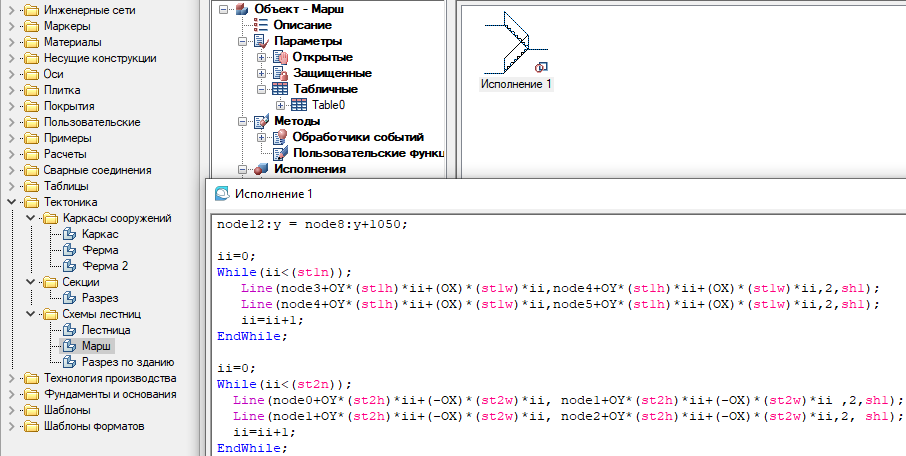Collapse the Табличные node
The width and height of the screenshot is (906, 456).
tap(261, 89)
